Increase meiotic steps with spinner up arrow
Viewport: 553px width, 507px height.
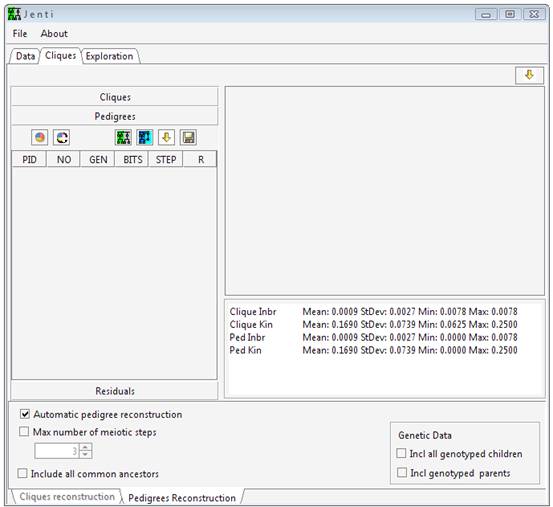coord(85,447)
